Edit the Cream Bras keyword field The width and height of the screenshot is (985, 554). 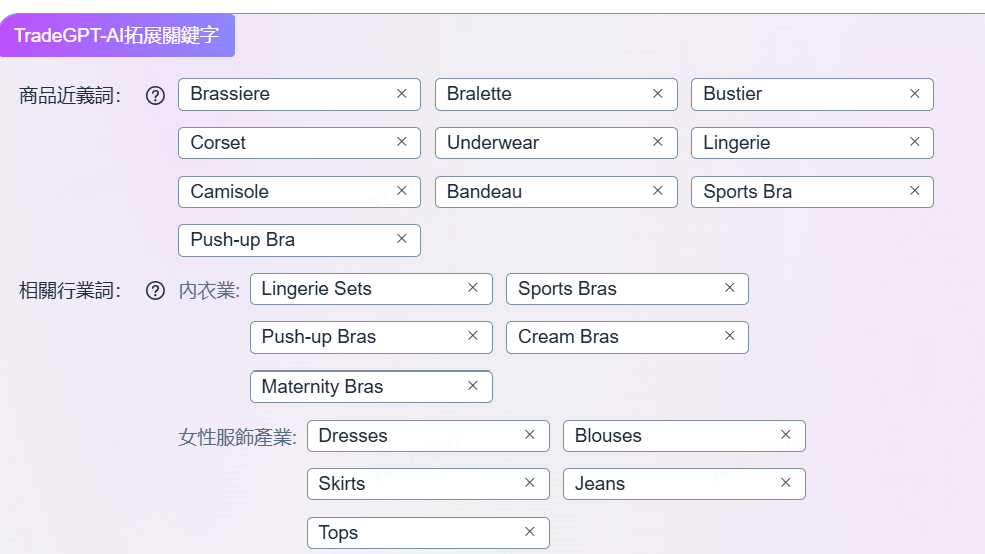pos(627,337)
